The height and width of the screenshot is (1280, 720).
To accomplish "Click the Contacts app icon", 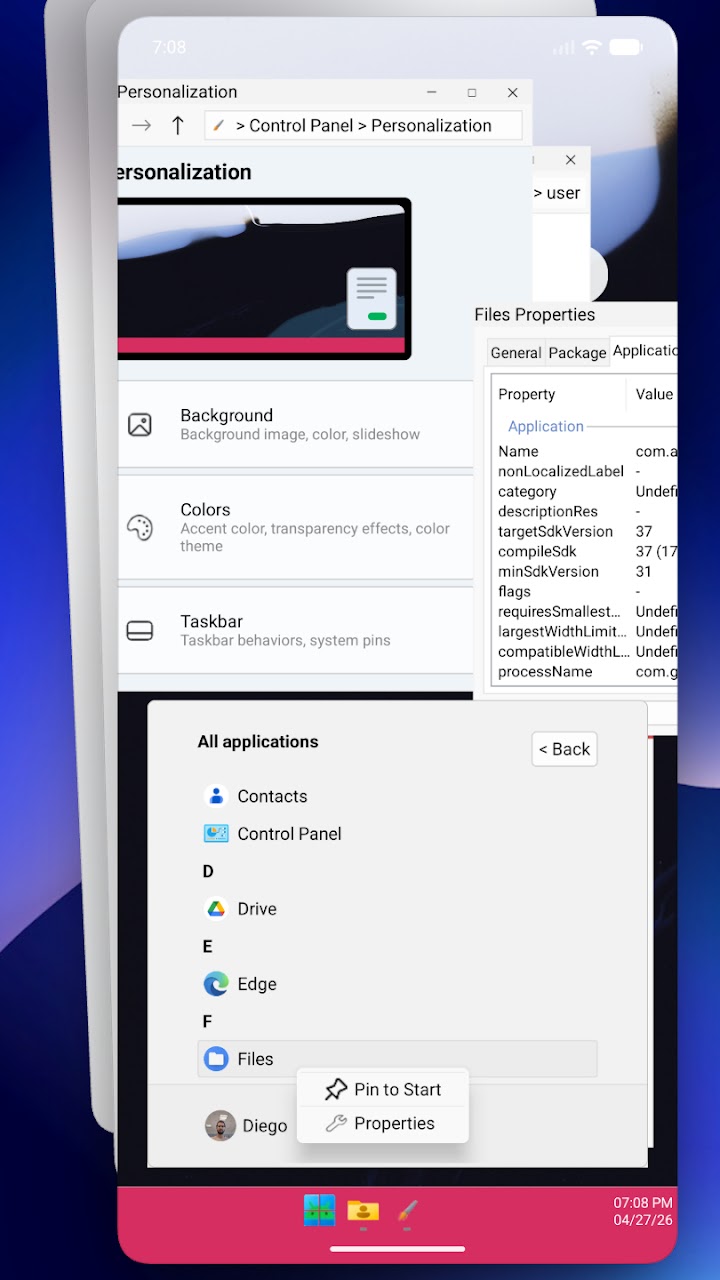I will click(216, 796).
